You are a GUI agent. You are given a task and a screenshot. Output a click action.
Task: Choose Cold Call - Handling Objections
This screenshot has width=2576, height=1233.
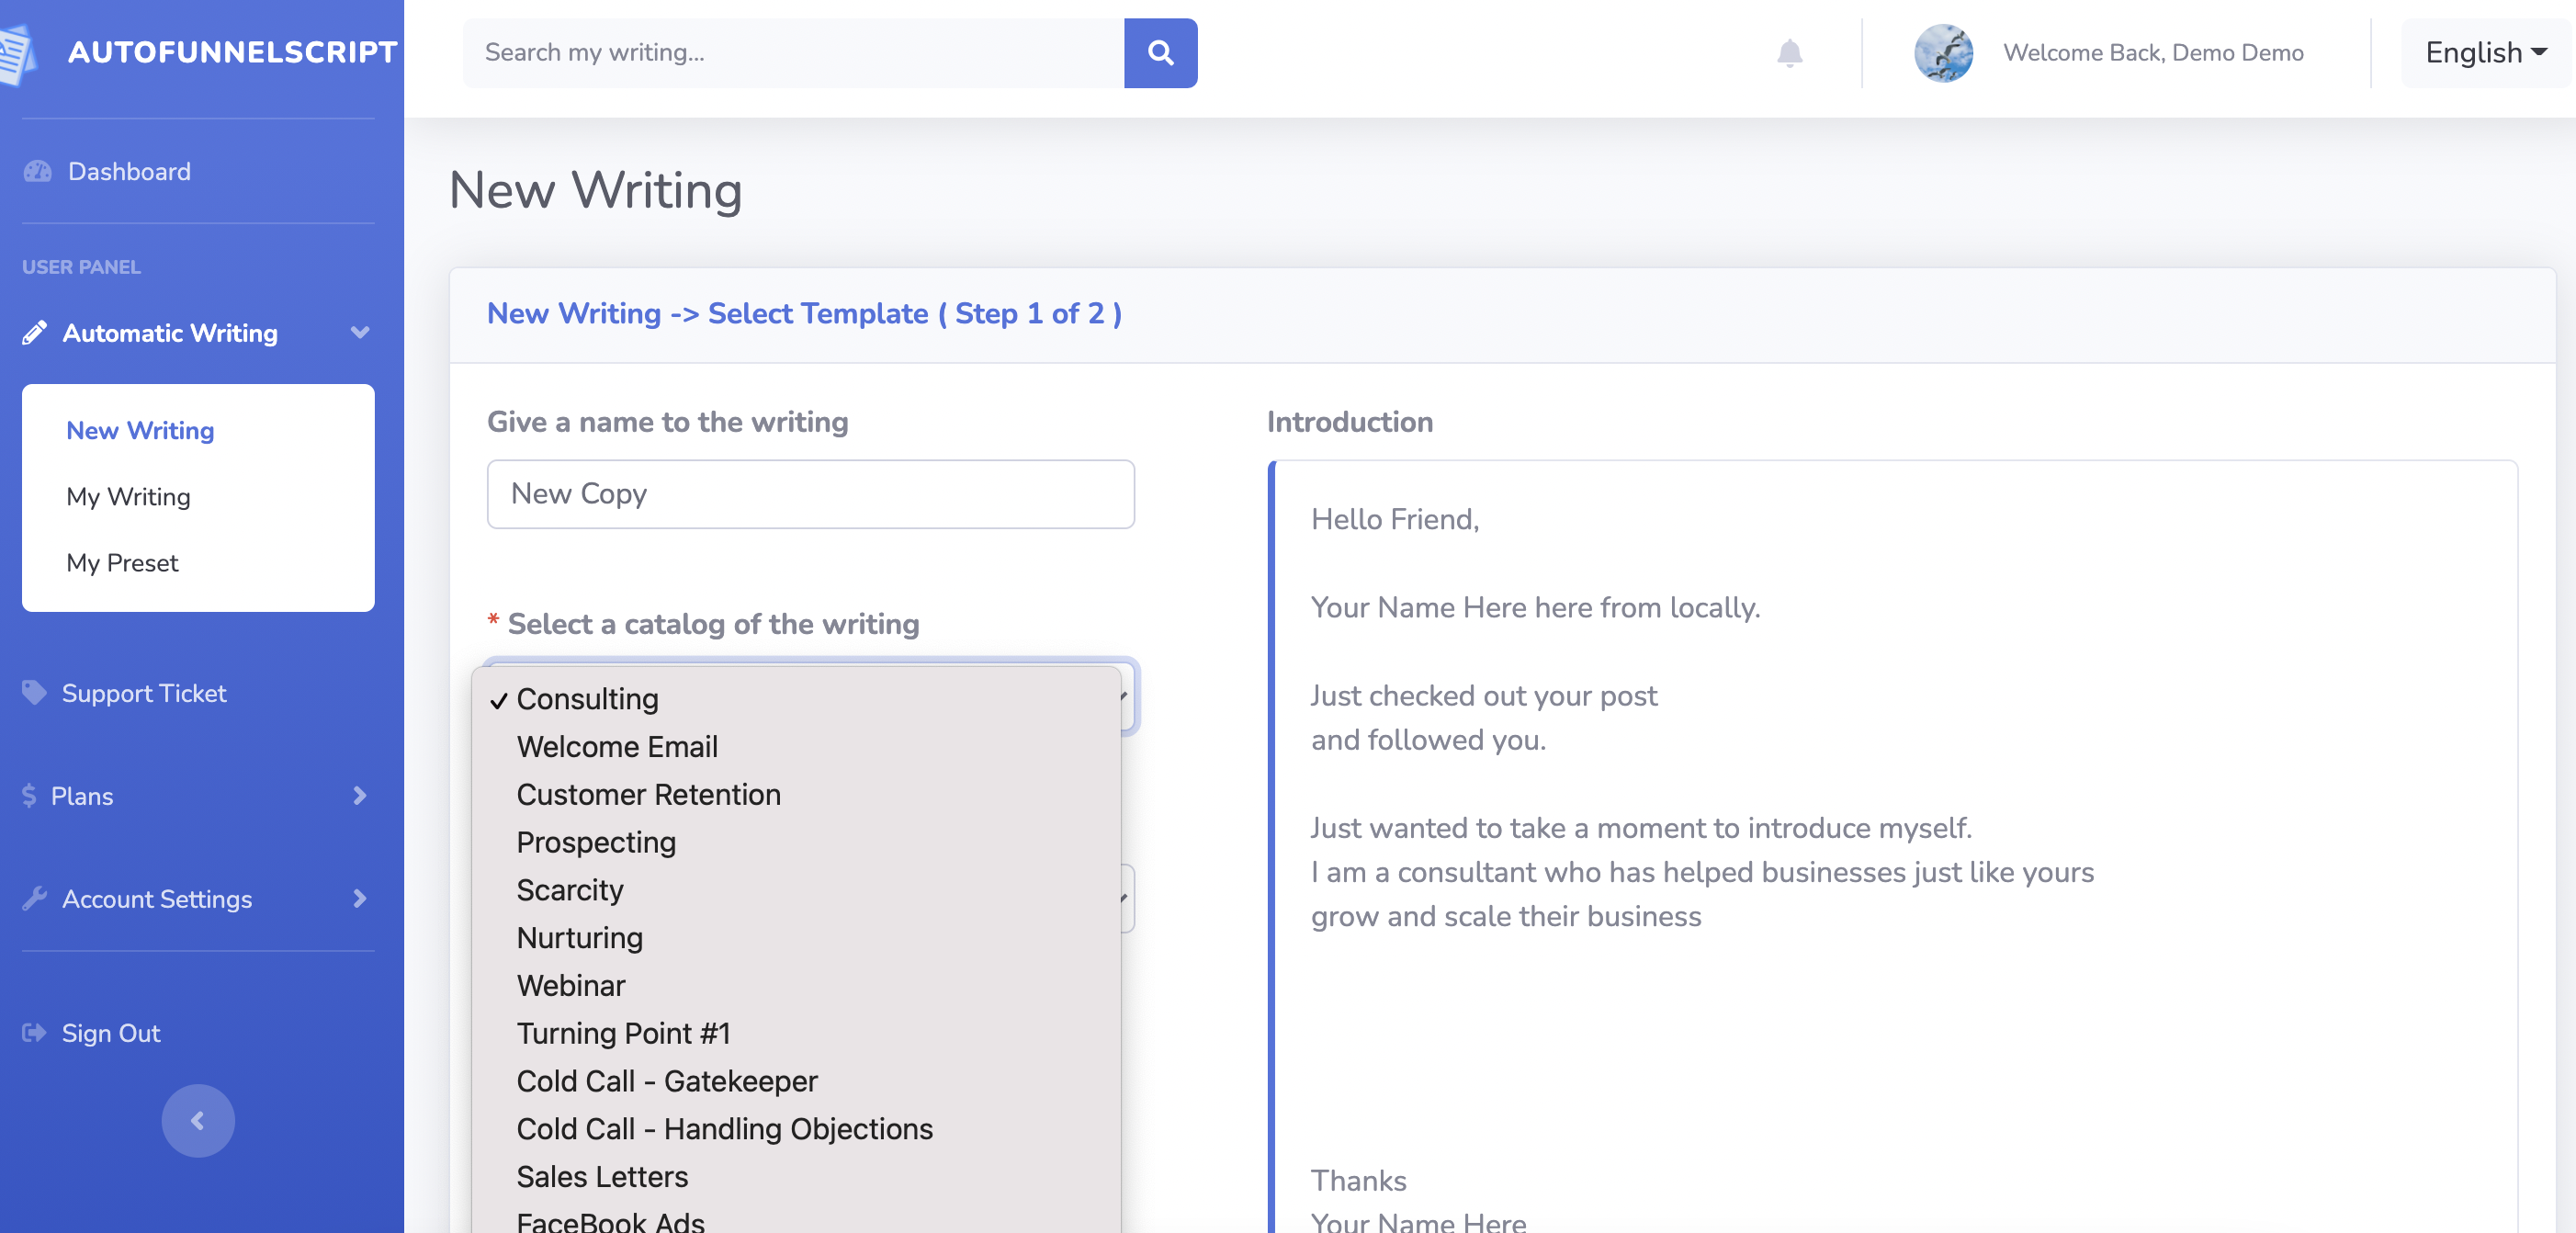(796, 1128)
